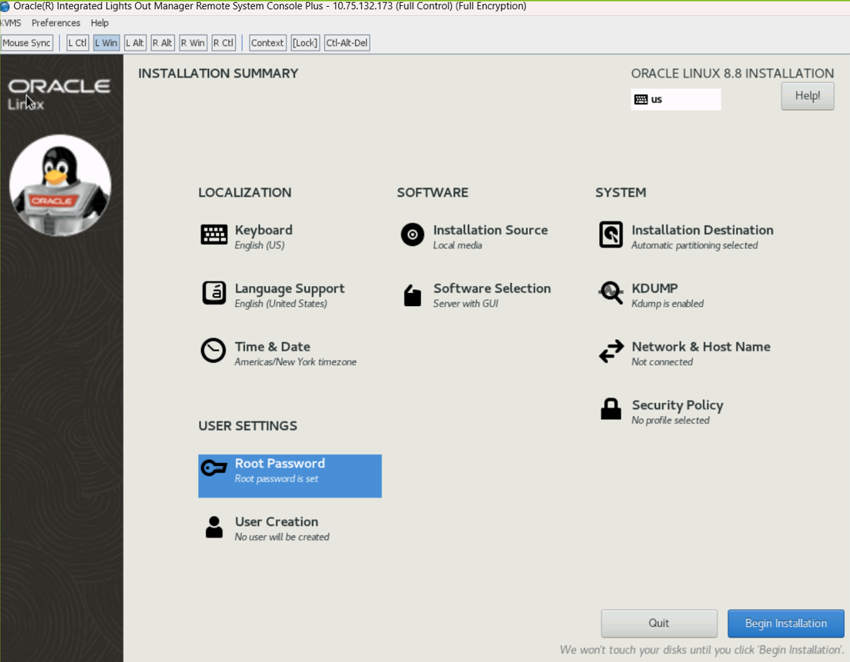Toggle the R Ctl modifier key

[x=223, y=43]
